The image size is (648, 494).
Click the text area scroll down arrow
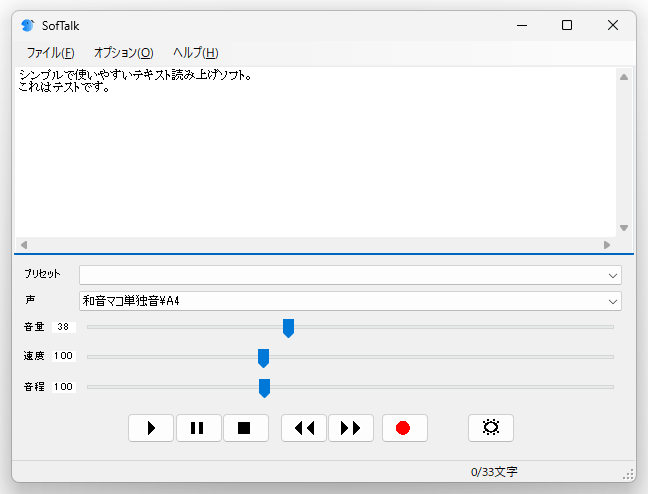624,228
